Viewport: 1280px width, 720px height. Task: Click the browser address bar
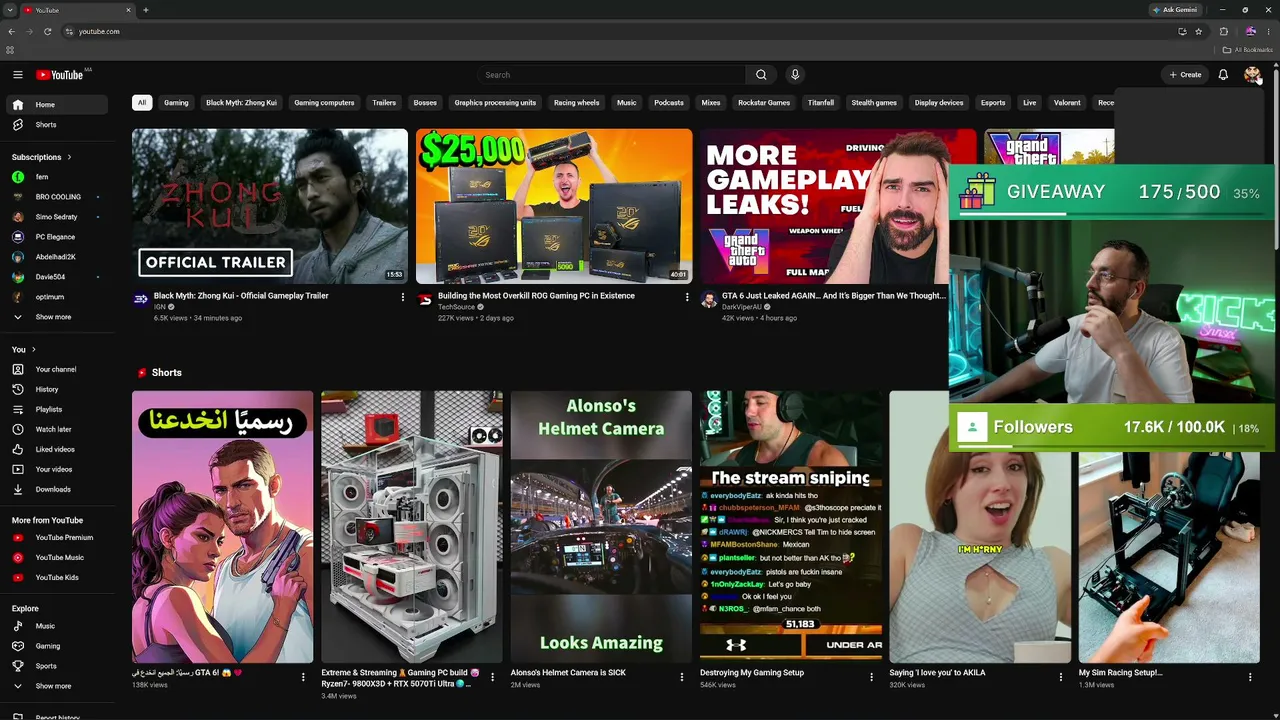(620, 32)
